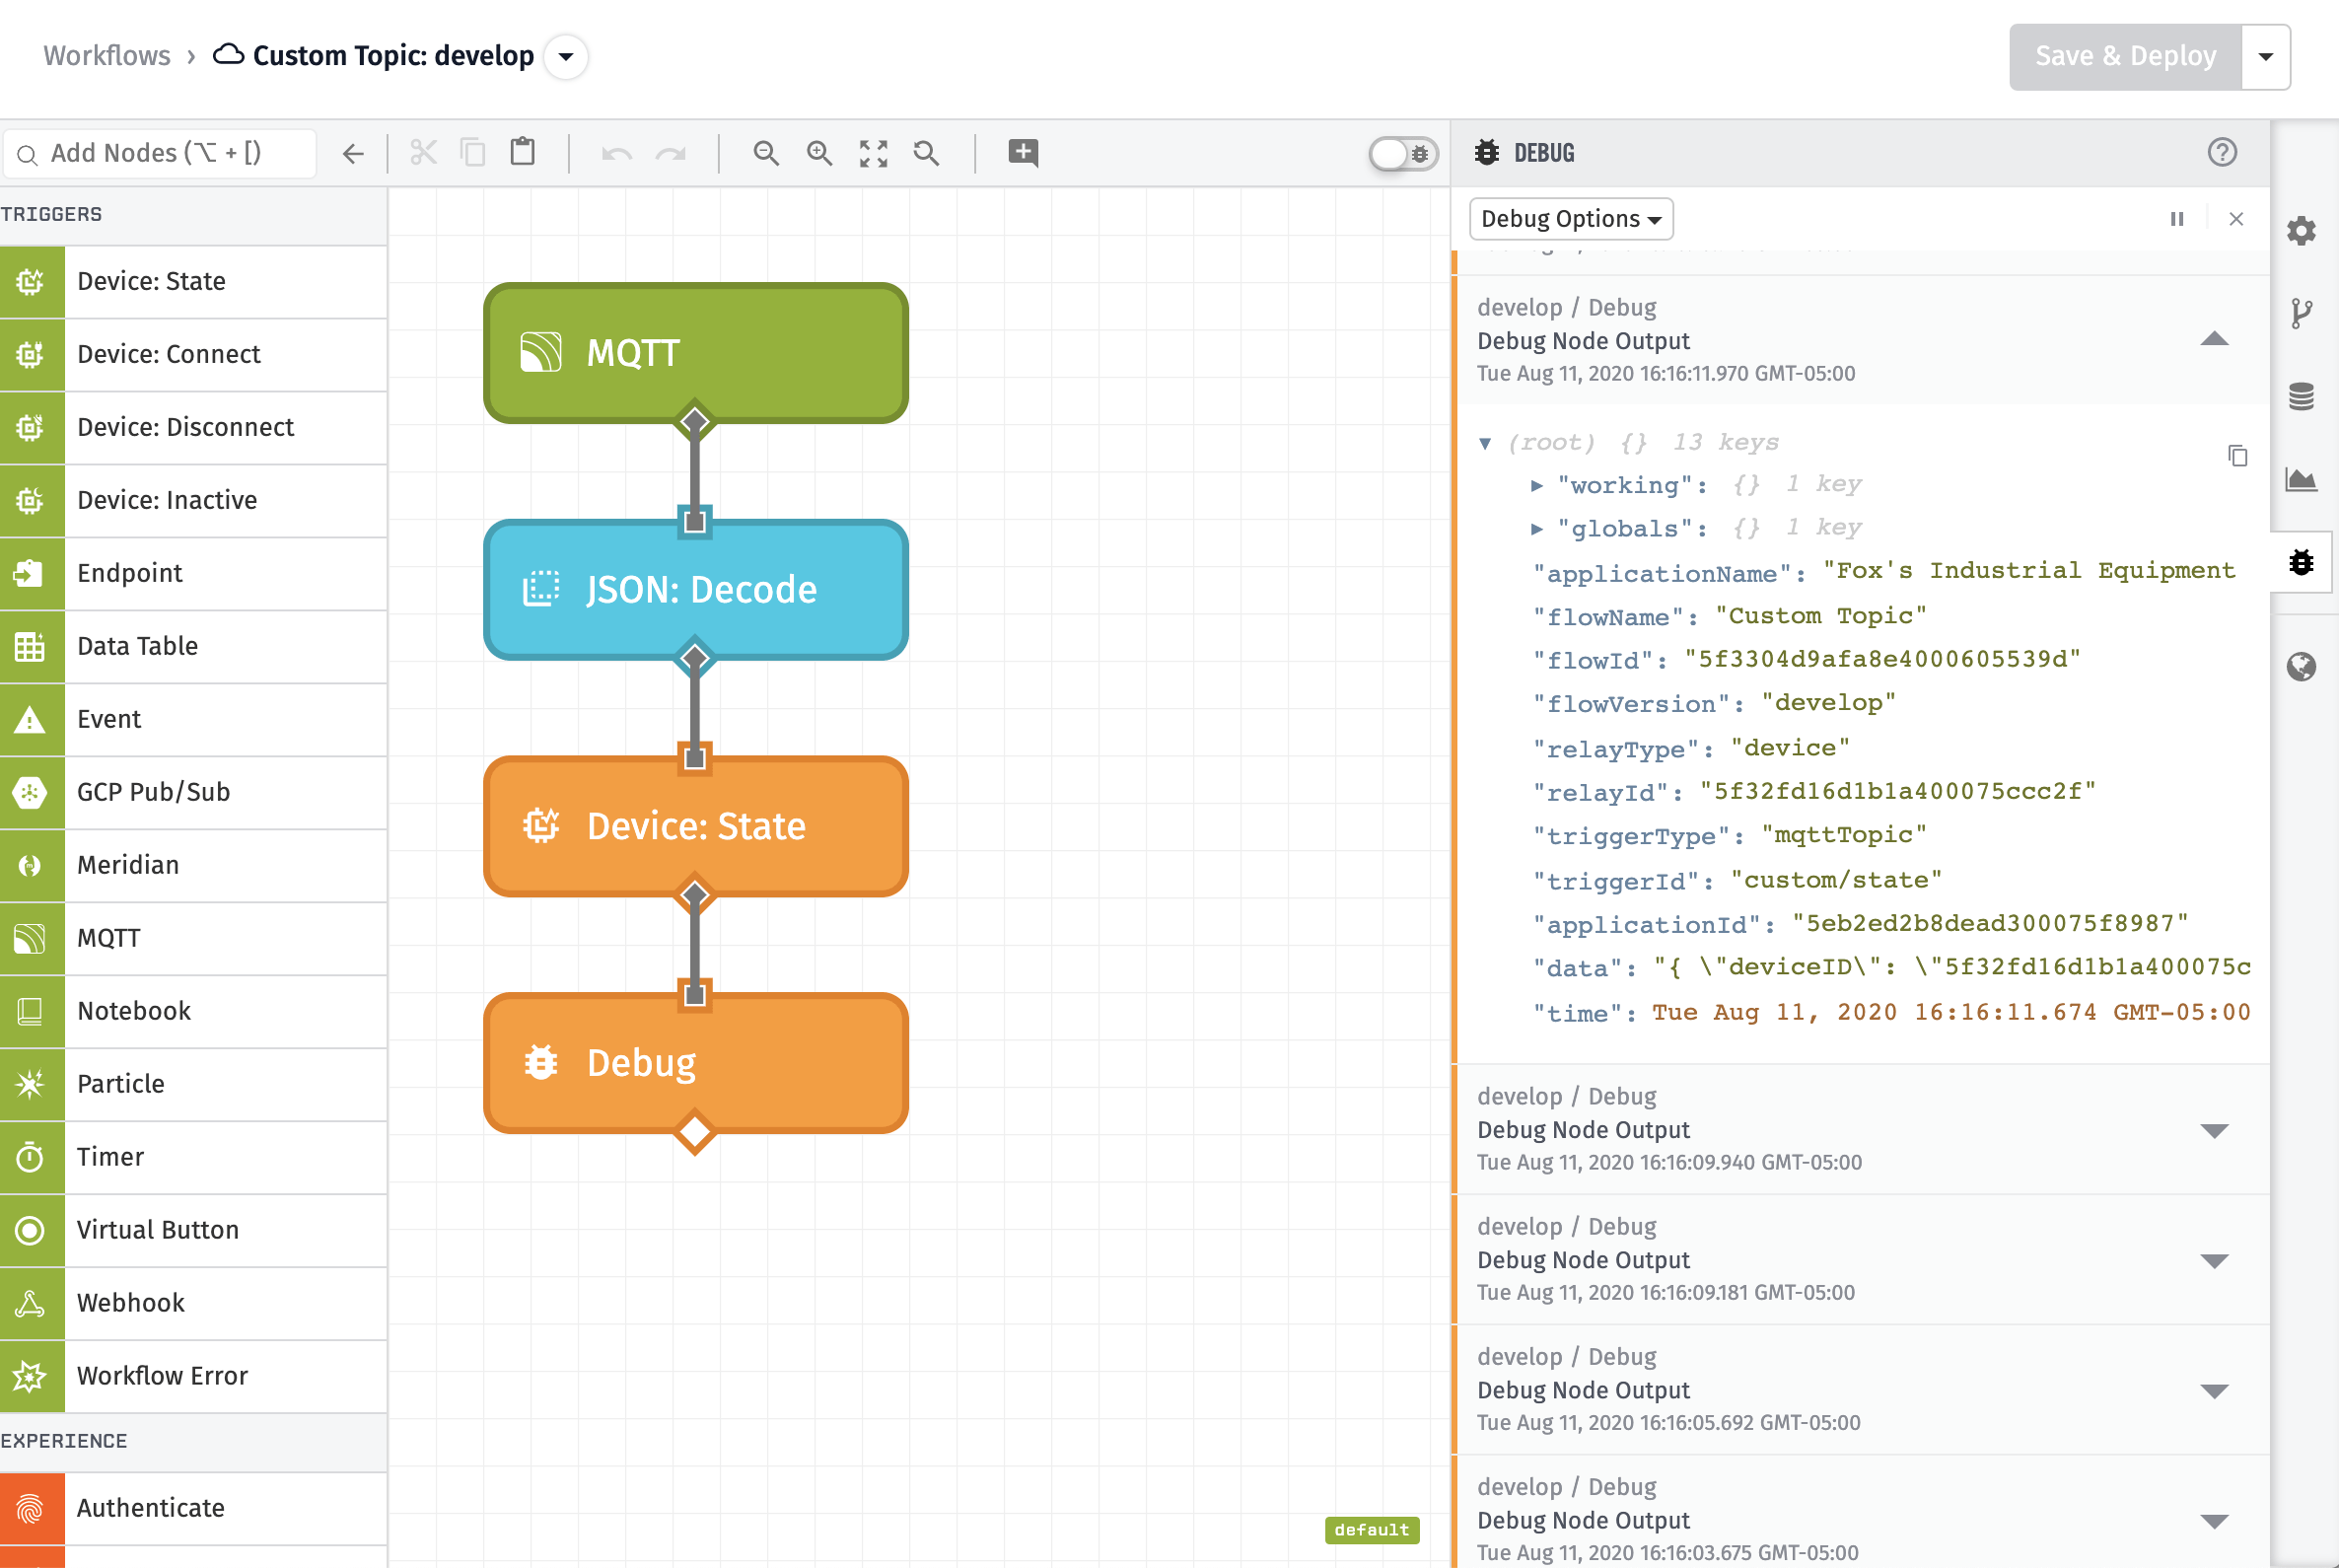
Task: Select the Debug node on canvas
Action: click(696, 1063)
